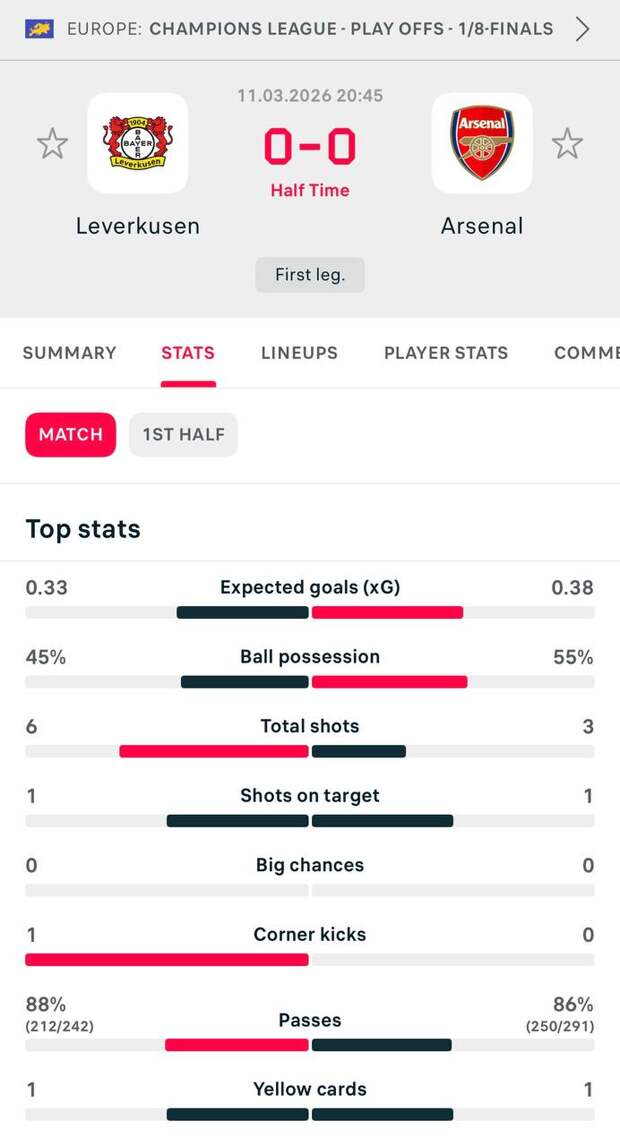Open the Leverkusen club crest
Viewport: 620px width, 1146px height.
[x=138, y=143]
